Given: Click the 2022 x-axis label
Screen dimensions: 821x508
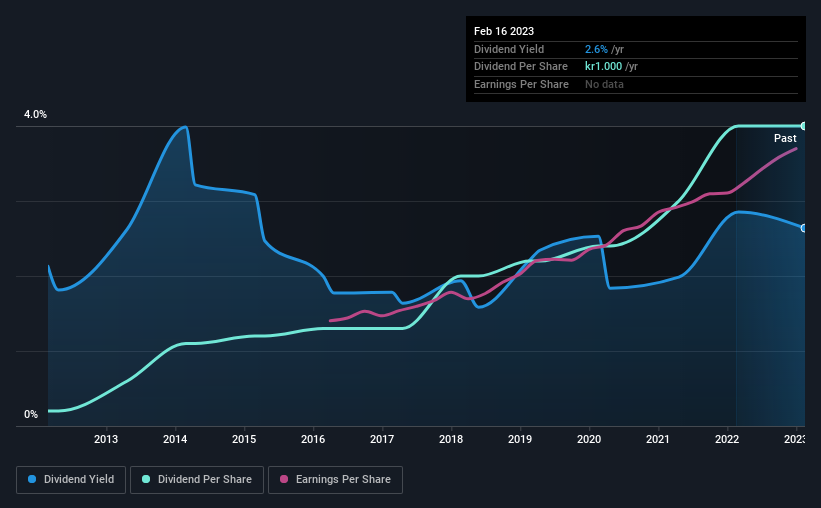Looking at the screenshot, I should coord(727,439).
